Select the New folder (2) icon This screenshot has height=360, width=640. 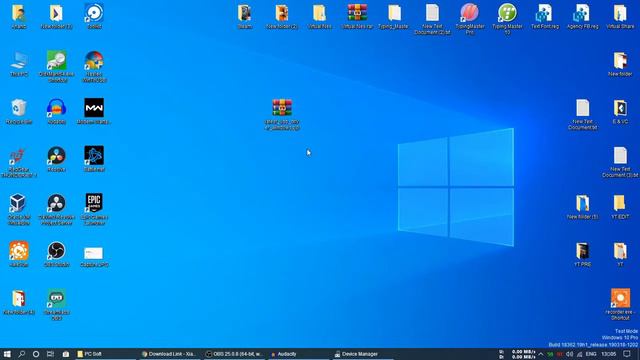[x=282, y=16]
